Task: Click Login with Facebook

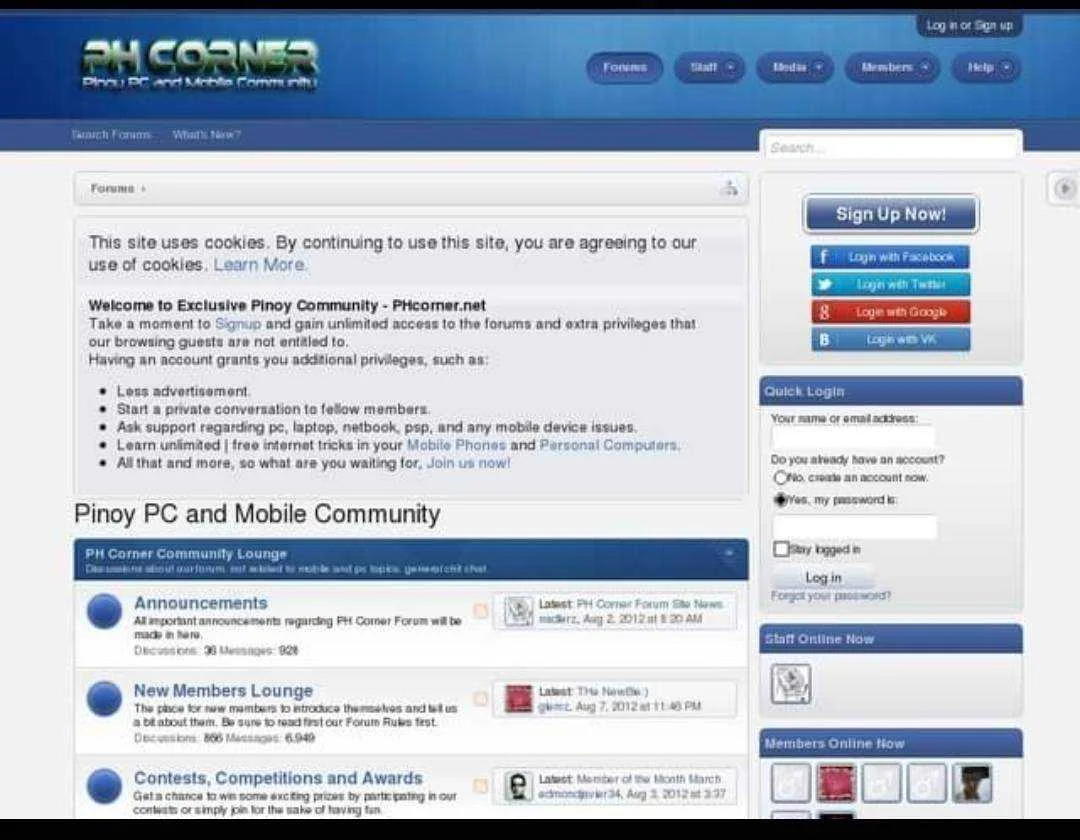Action: tap(890, 257)
